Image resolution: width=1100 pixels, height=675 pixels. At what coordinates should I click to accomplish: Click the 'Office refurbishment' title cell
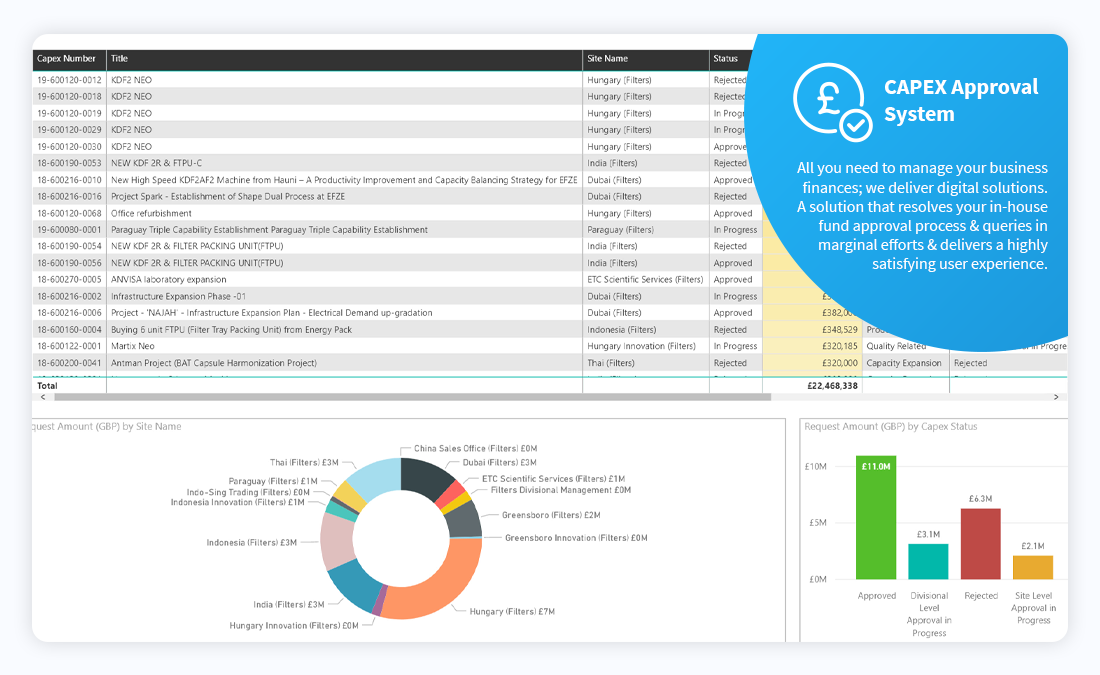point(151,213)
